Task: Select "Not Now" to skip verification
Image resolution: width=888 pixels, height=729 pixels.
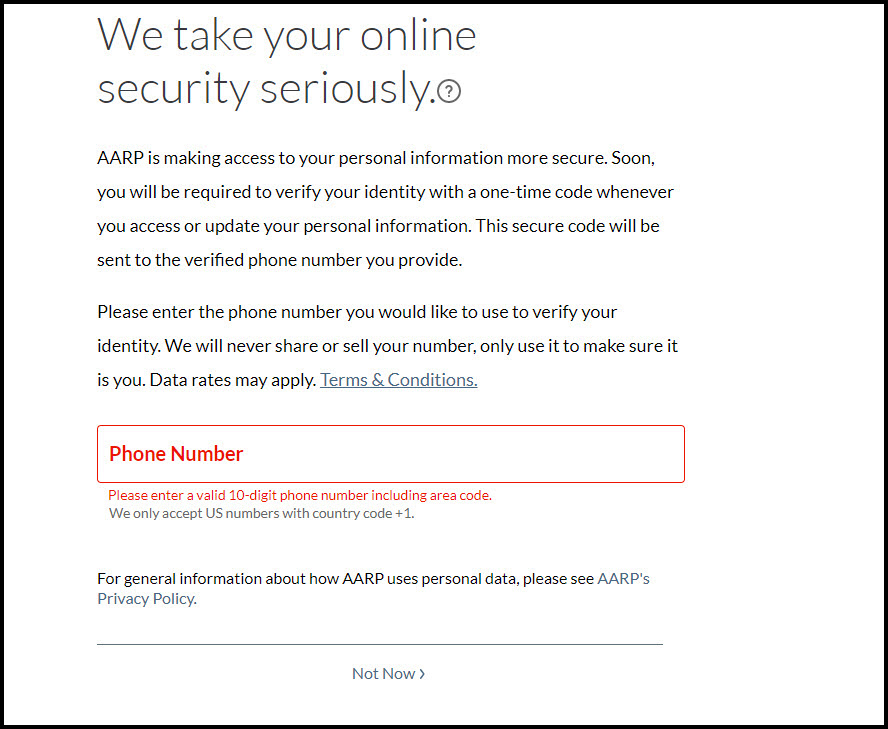Action: [383, 674]
